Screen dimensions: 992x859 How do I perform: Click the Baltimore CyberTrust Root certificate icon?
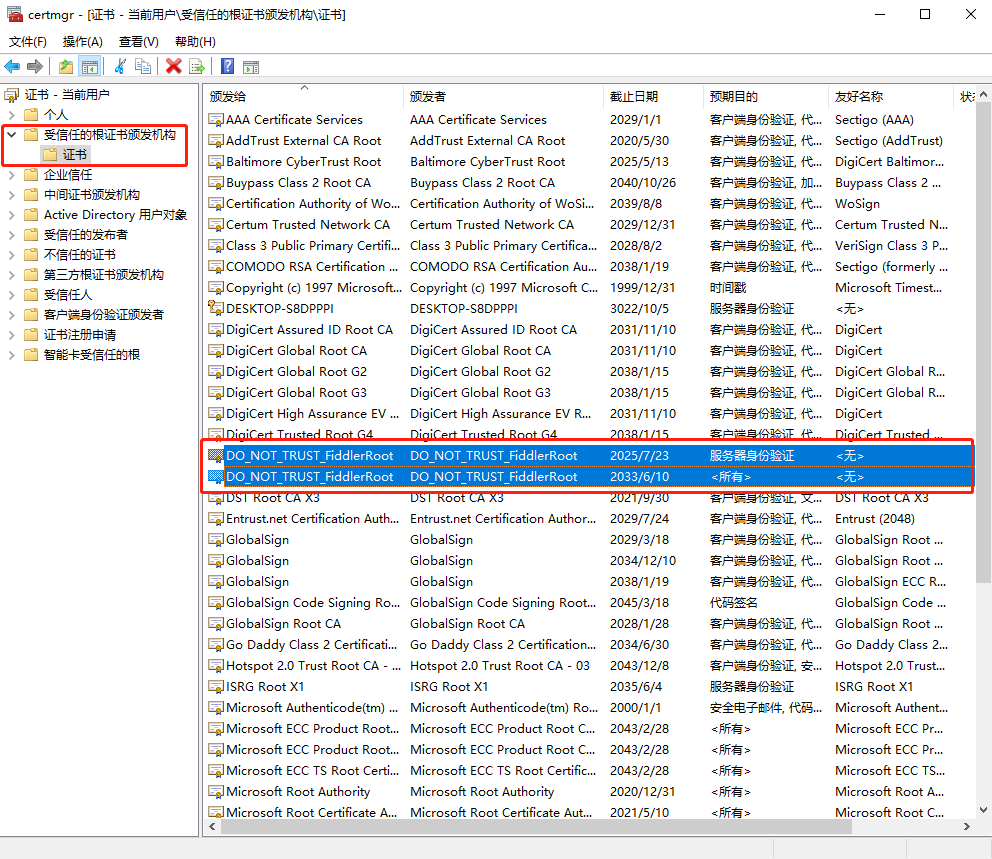[216, 161]
